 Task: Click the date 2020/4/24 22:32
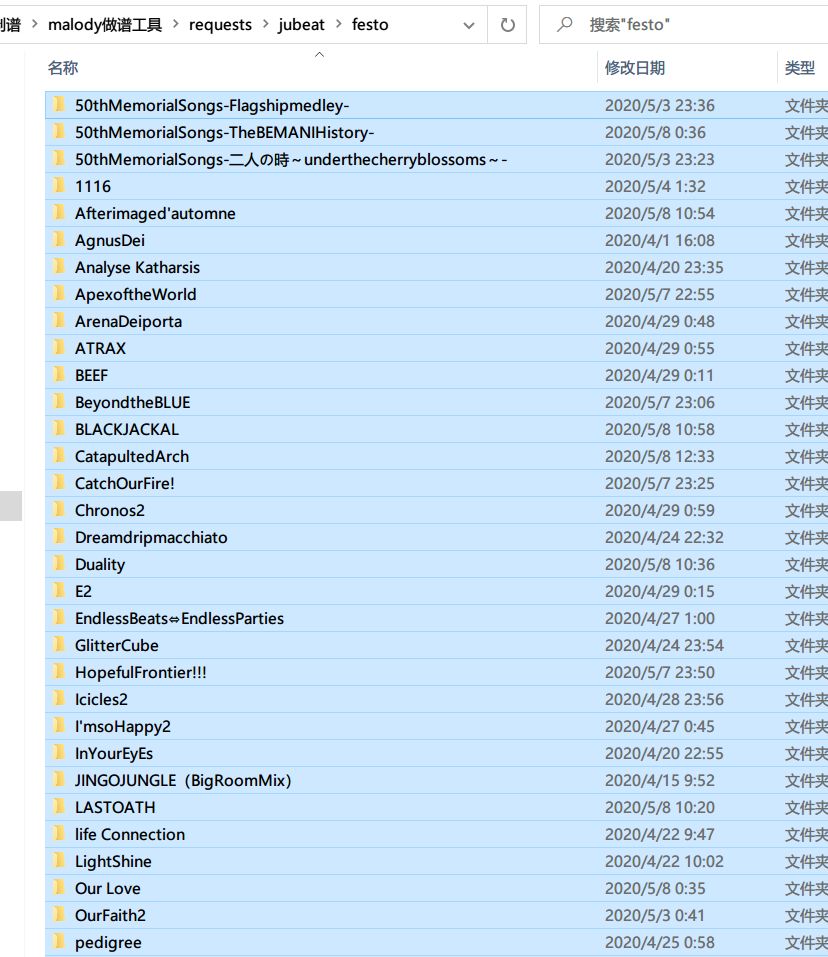click(x=664, y=538)
